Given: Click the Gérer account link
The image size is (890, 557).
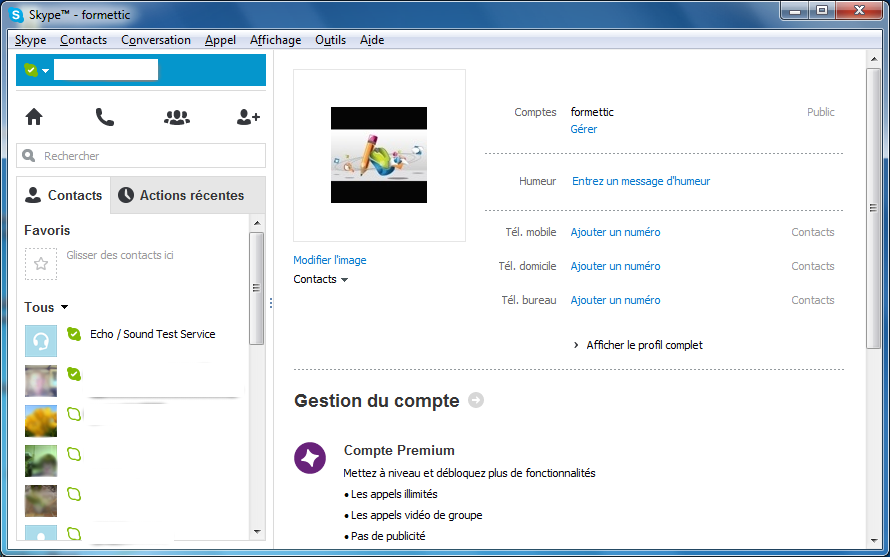Looking at the screenshot, I should point(583,129).
